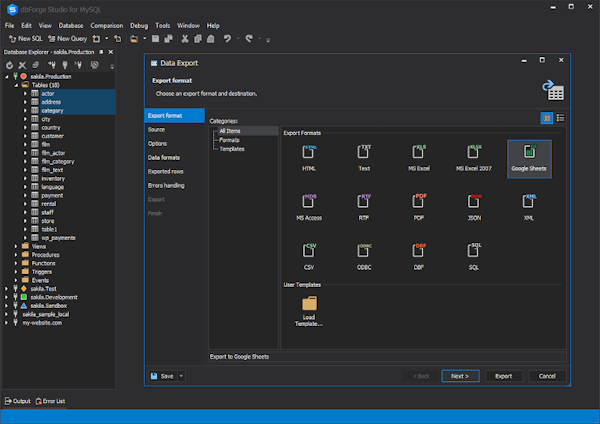Open the Output panel tab
This screenshot has width=600, height=424.
pyautogui.click(x=18, y=401)
